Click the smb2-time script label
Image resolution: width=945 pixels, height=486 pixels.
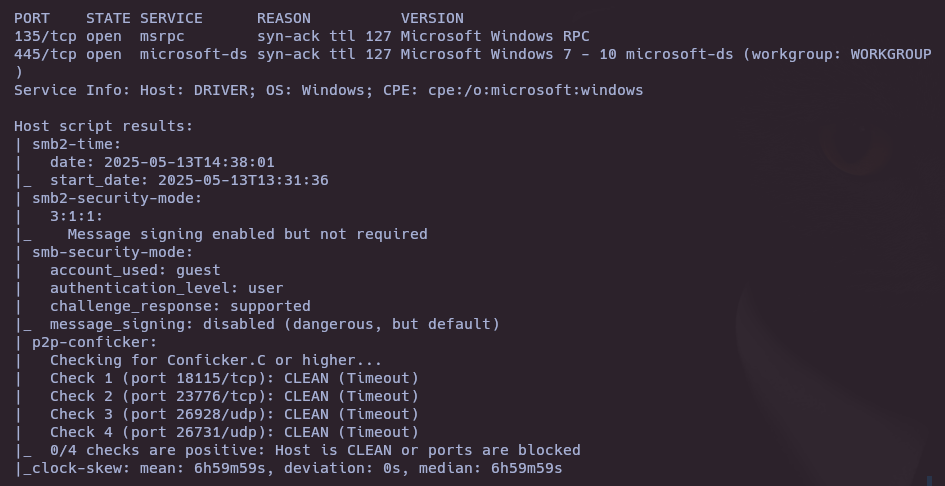(x=77, y=145)
